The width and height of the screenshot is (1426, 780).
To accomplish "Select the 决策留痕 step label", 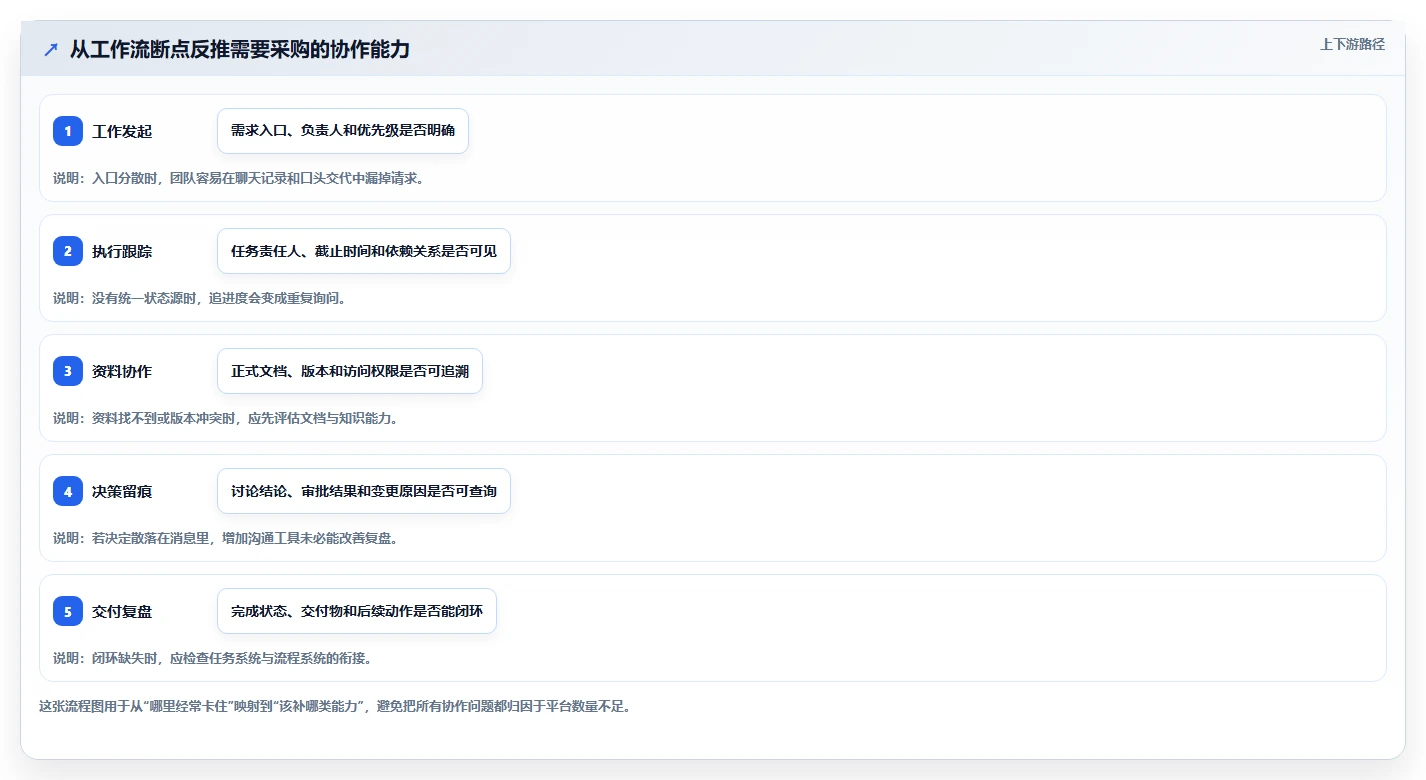I will pyautogui.click(x=122, y=492).
